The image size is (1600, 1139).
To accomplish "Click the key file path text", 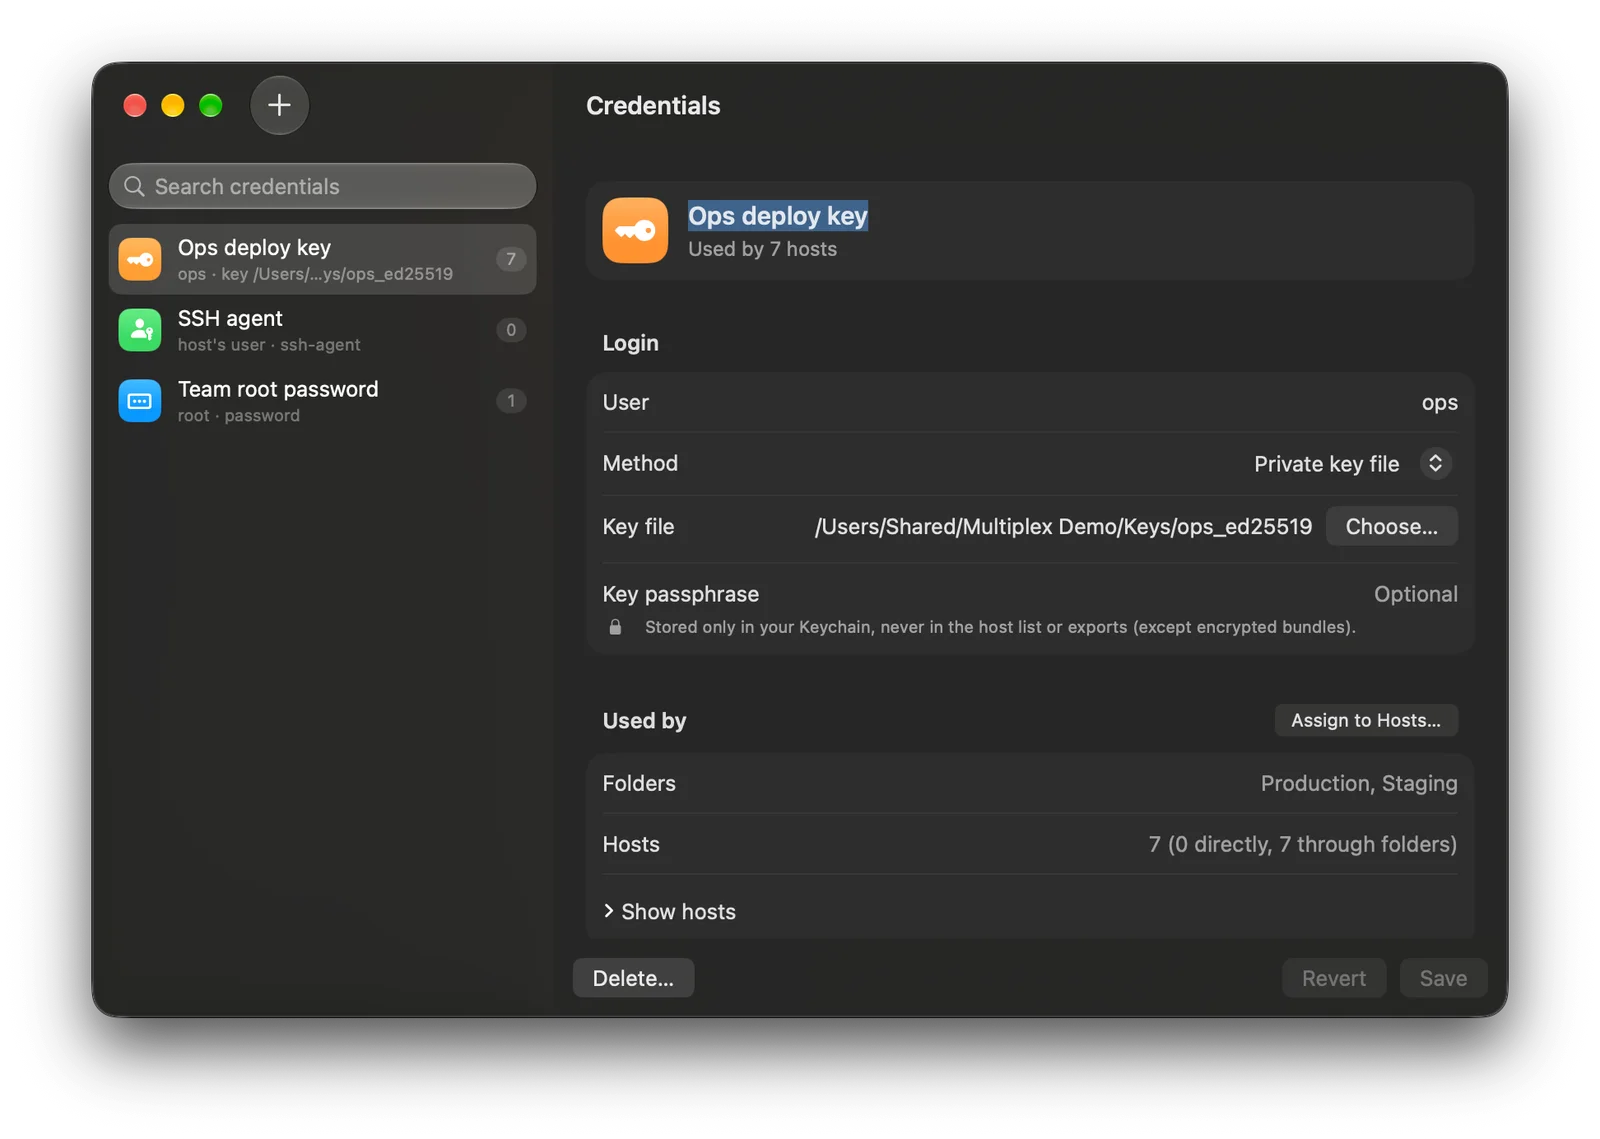I will click(x=1063, y=527).
